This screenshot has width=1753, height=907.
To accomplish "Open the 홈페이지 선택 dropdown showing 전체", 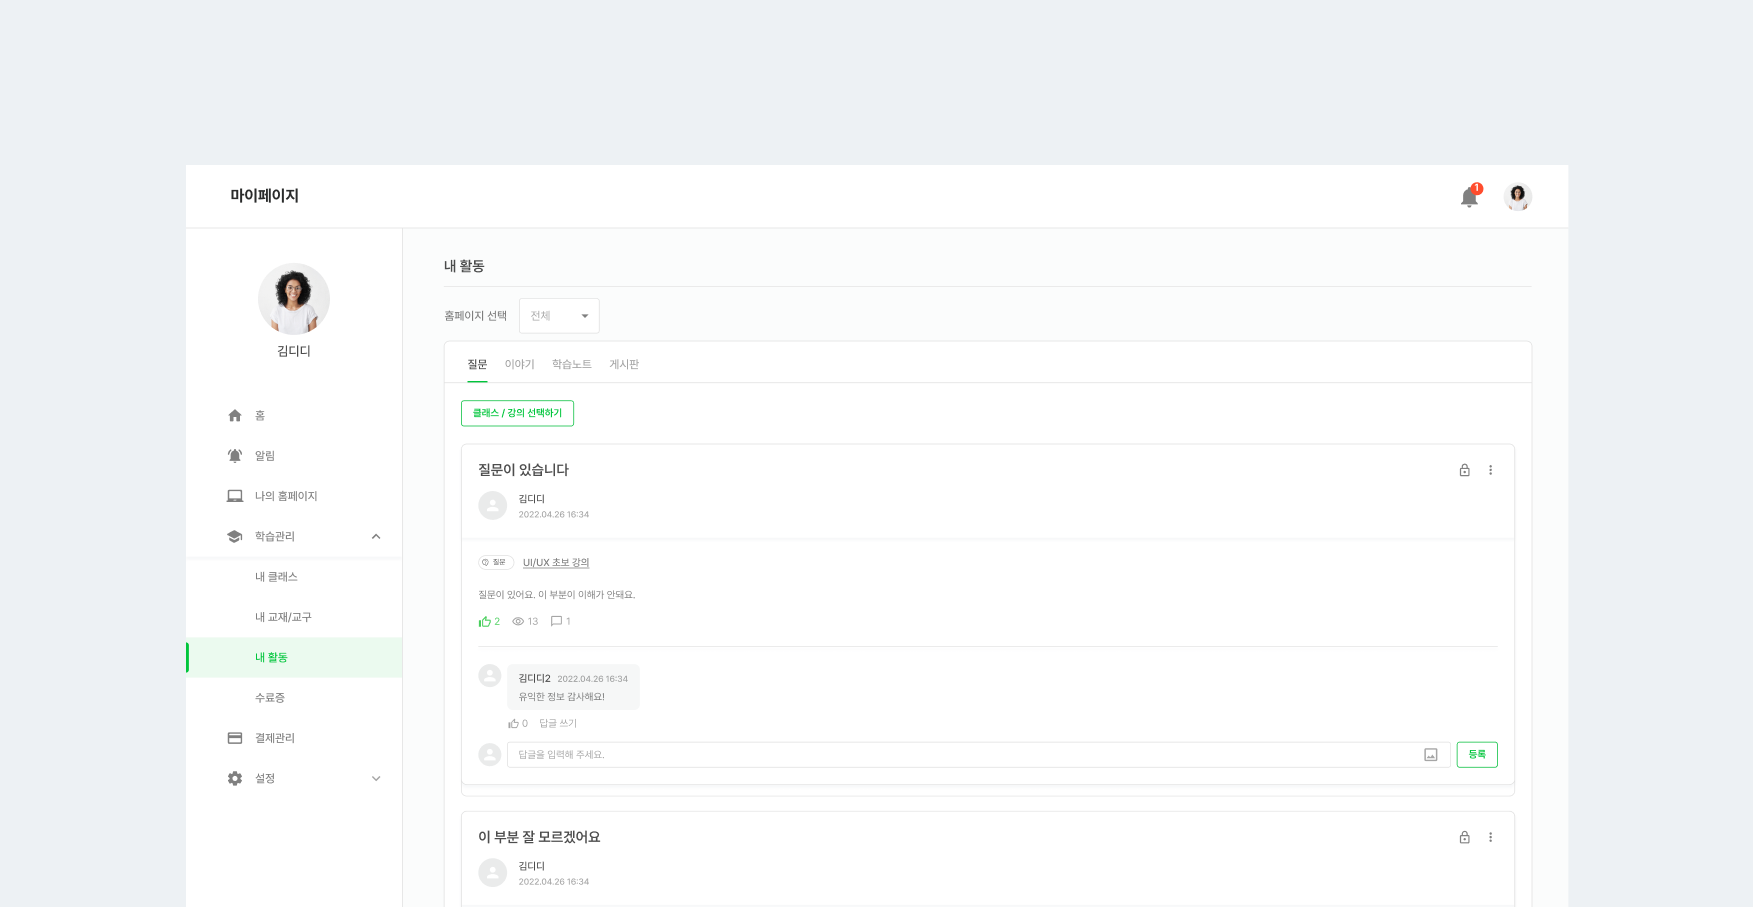I will 559,316.
